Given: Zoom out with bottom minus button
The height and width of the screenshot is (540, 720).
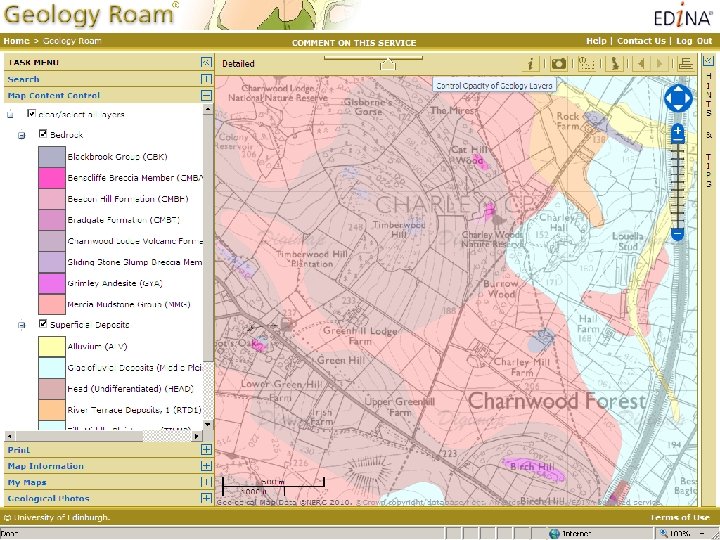Looking at the screenshot, I should 678,233.
